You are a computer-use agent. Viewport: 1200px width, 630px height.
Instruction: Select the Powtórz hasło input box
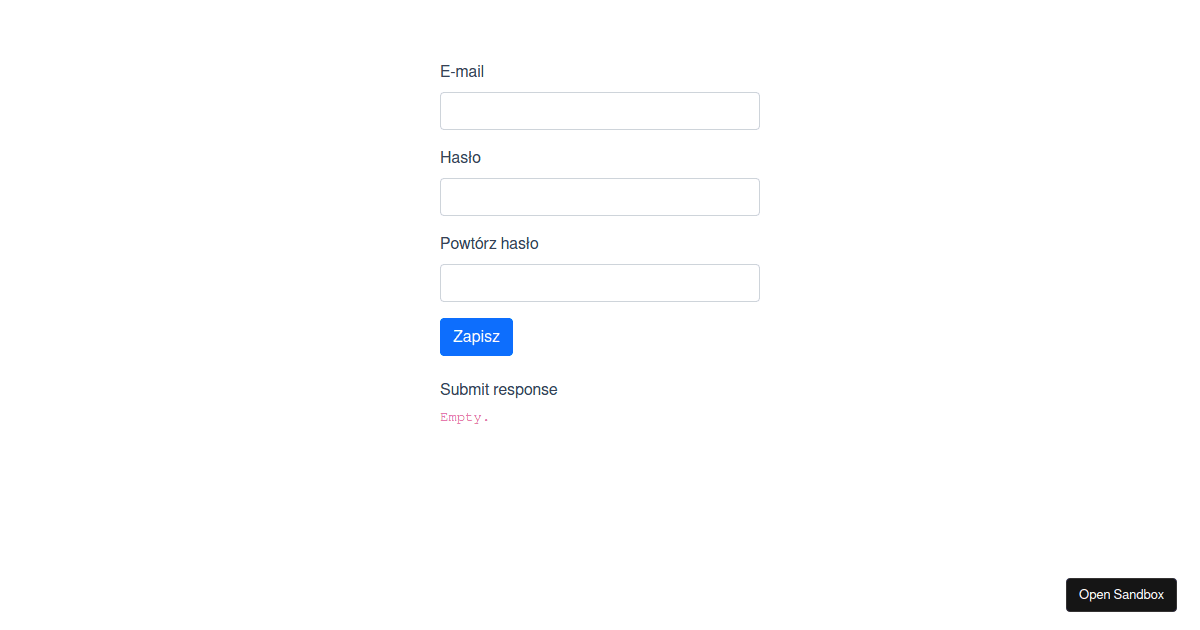pyautogui.click(x=600, y=283)
